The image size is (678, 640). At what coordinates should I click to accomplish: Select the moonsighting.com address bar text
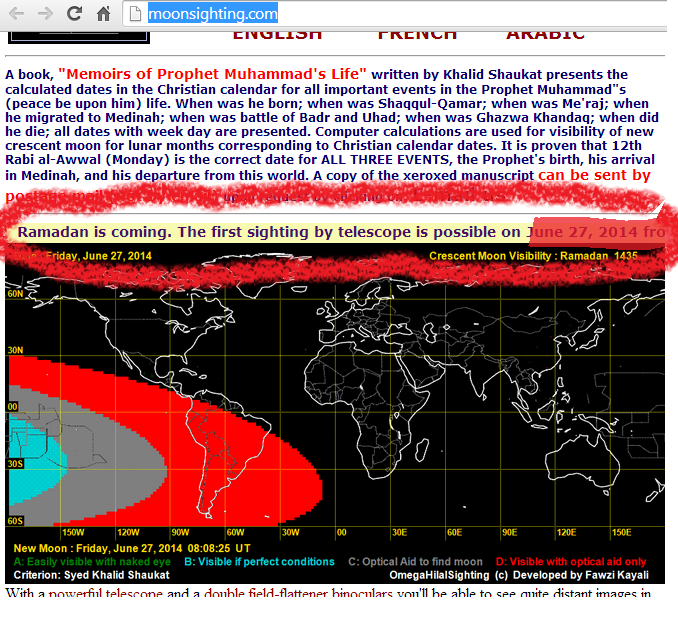[213, 14]
